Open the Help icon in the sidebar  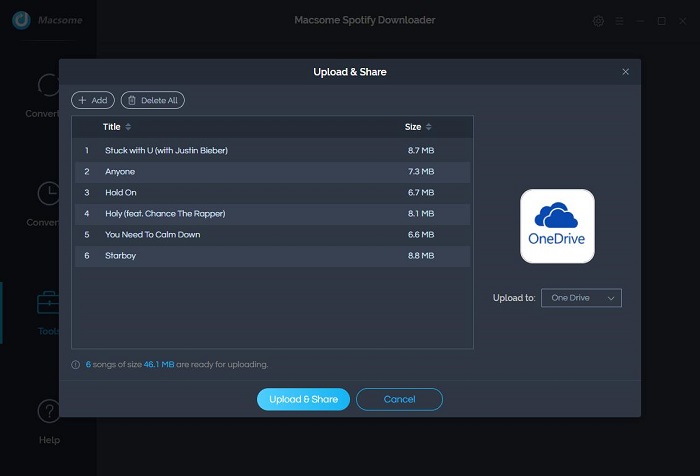tap(49, 411)
